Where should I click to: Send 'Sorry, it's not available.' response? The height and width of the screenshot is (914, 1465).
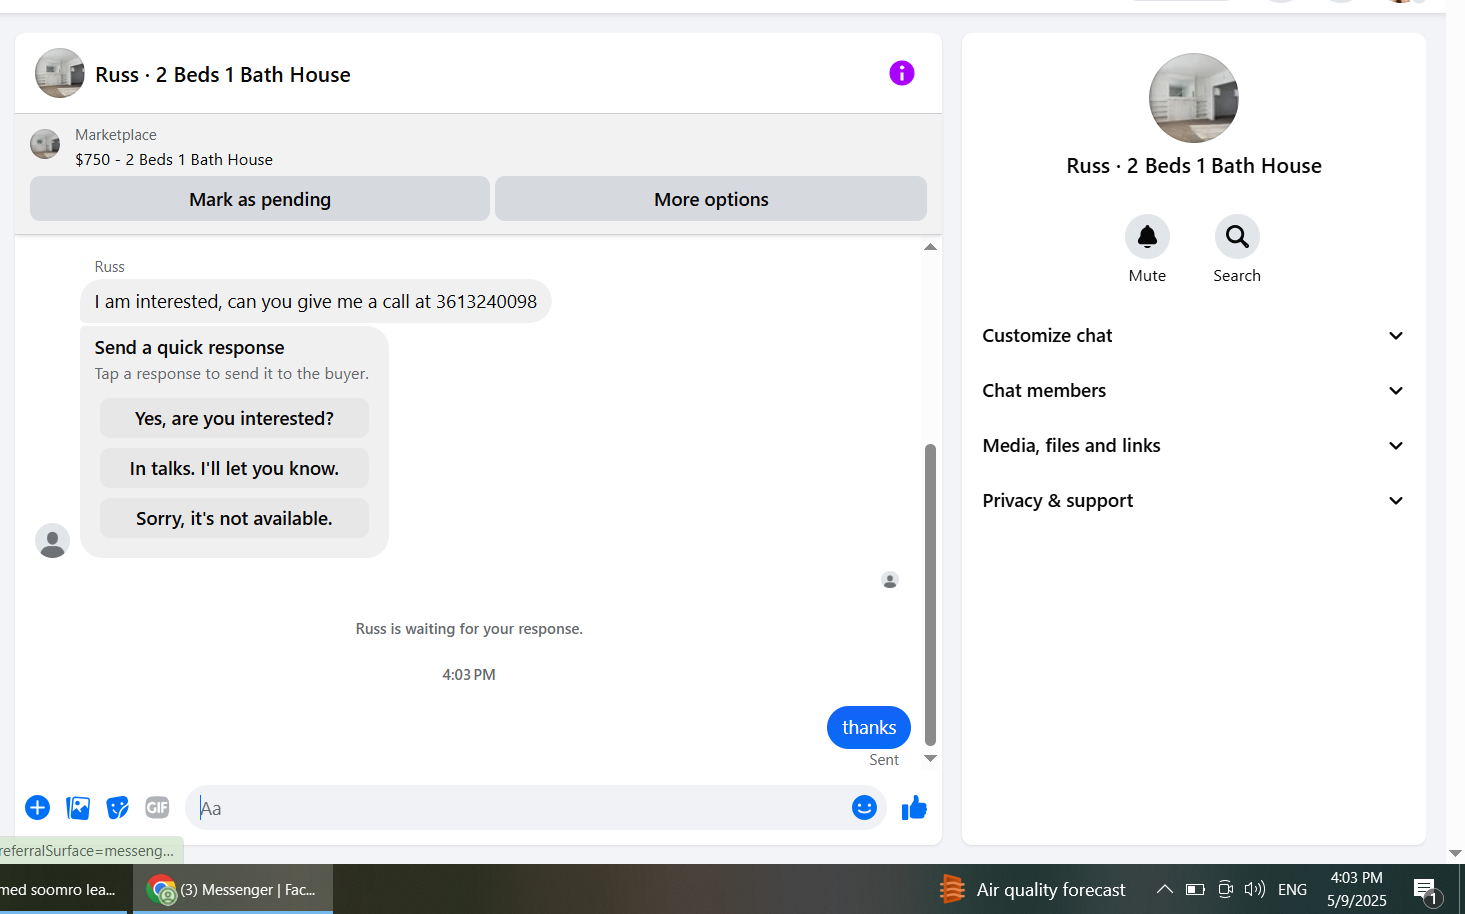click(x=234, y=518)
